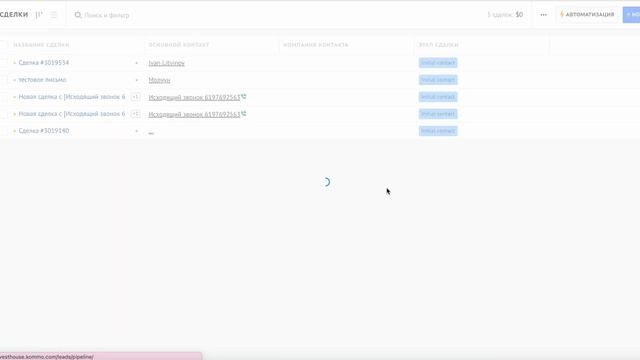The width and height of the screenshot is (640, 360).
Task: Open deal Сделка #3019534
Action: [44, 62]
